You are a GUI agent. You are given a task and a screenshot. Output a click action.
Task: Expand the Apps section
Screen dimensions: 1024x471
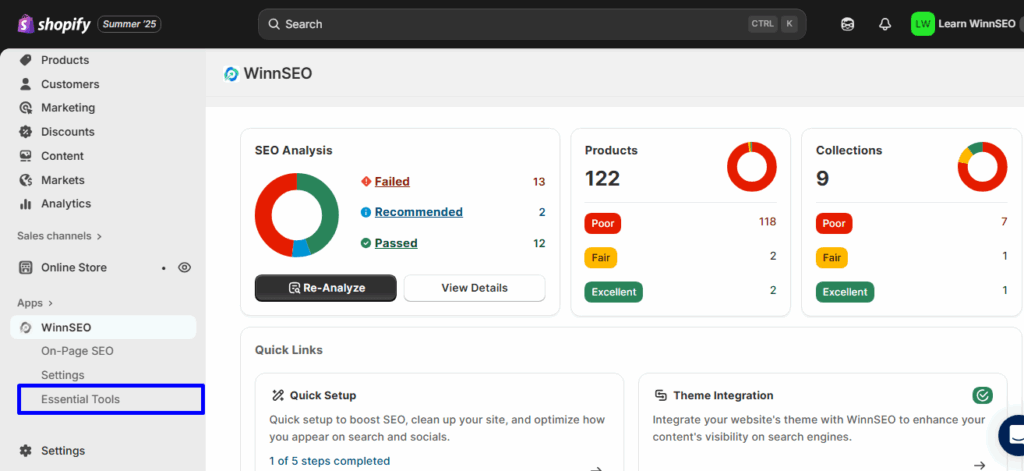35,303
